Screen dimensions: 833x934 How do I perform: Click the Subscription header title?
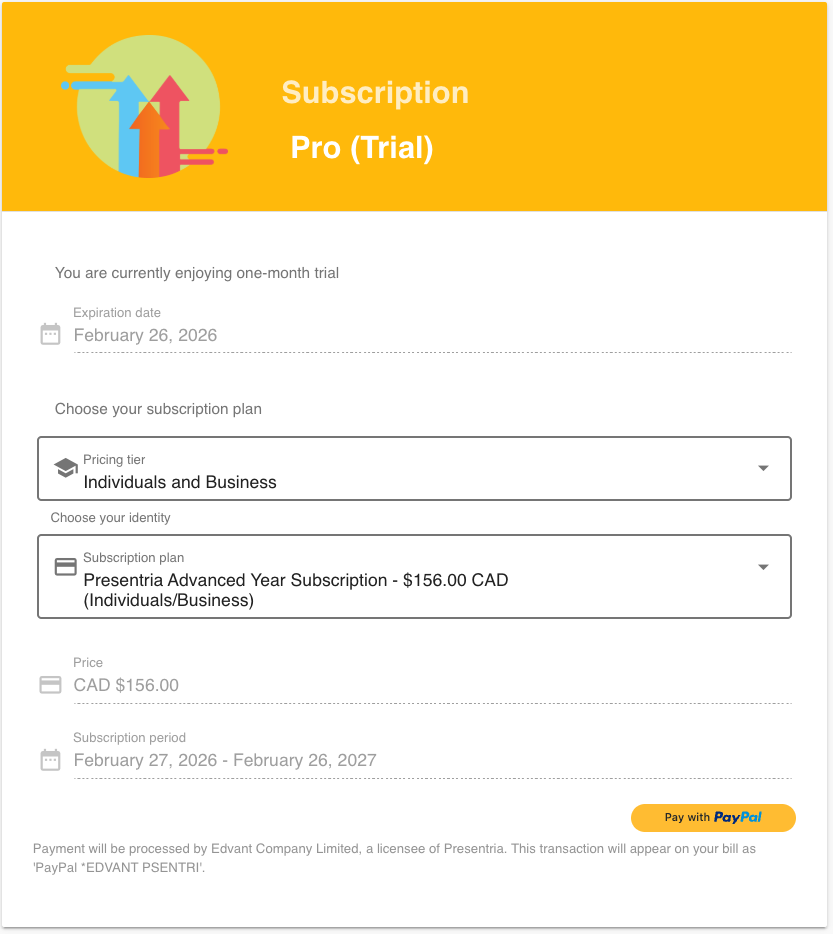[375, 93]
